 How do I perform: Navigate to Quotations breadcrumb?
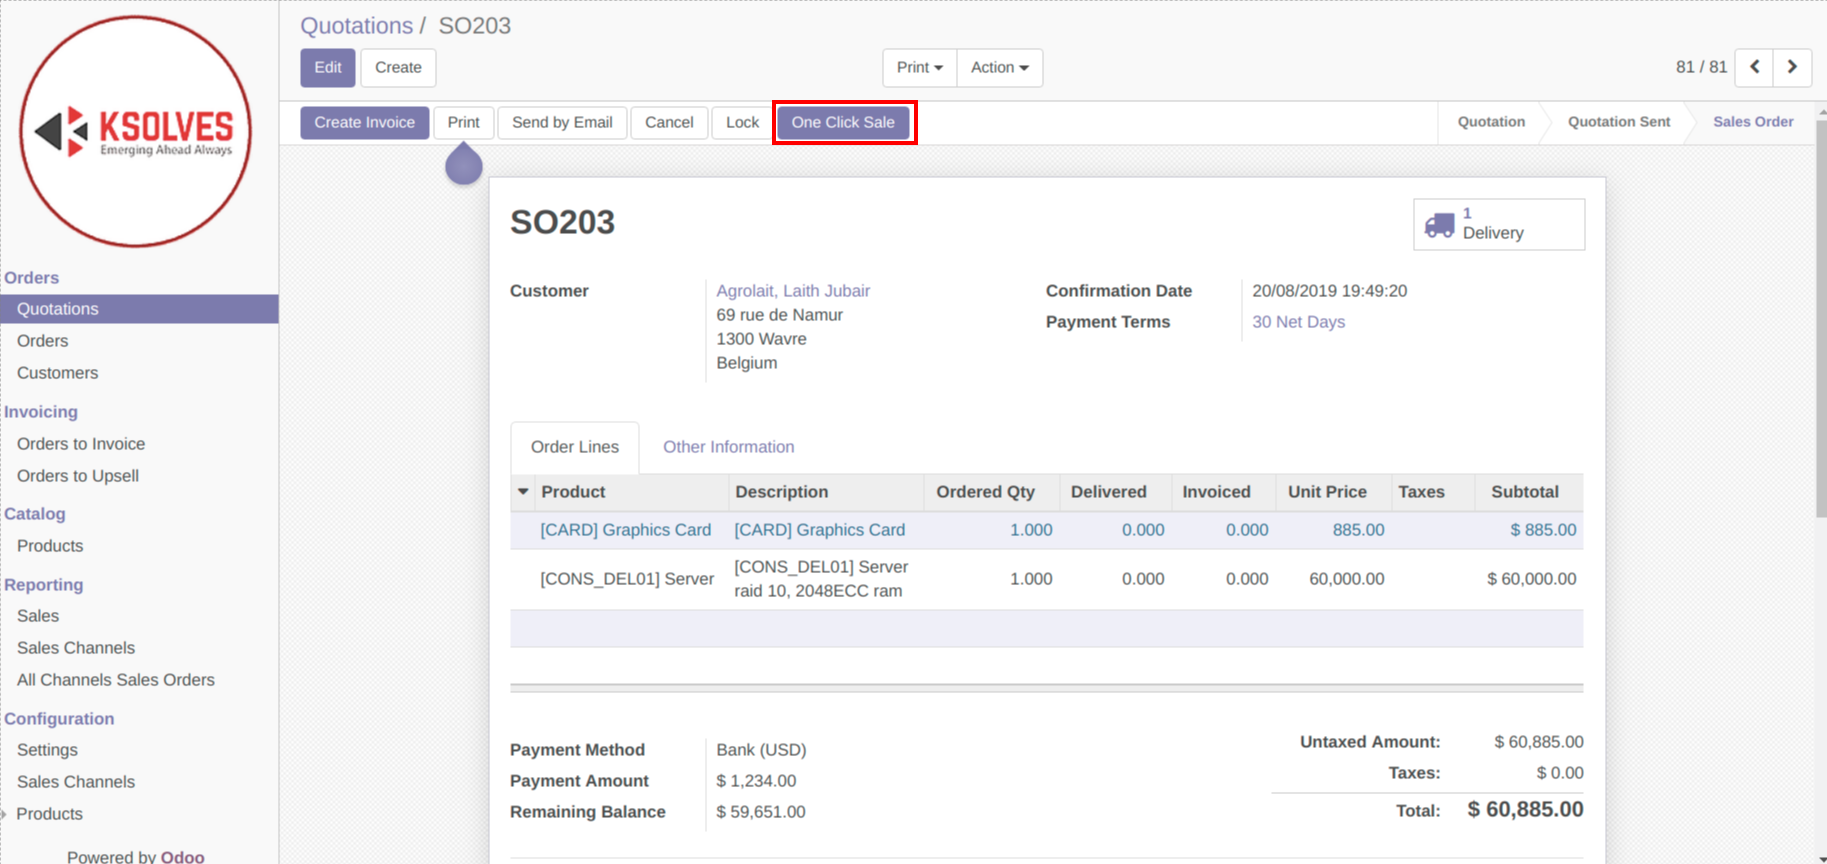point(356,26)
